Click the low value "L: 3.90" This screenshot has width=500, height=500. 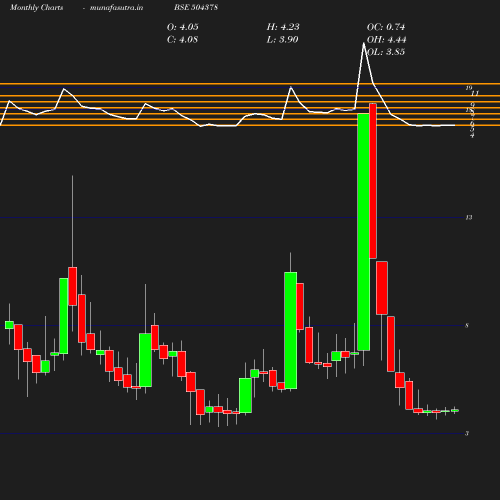(x=282, y=40)
